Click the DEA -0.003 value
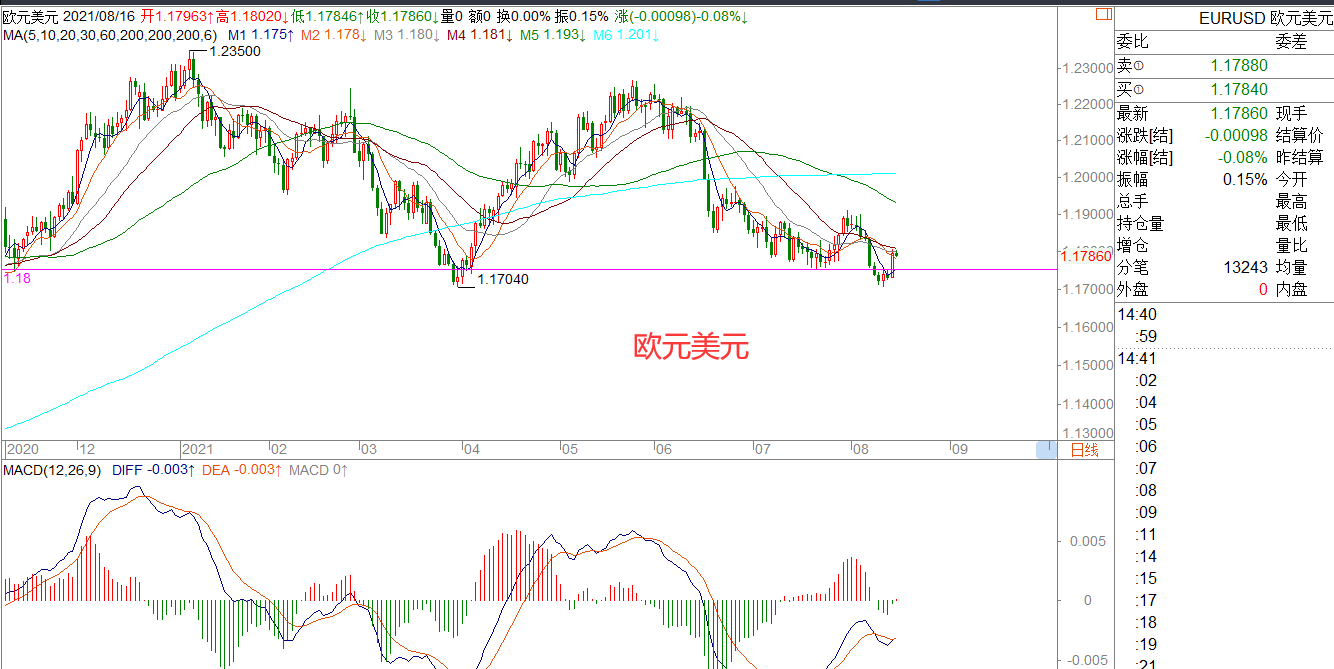1334x669 pixels. click(242, 469)
